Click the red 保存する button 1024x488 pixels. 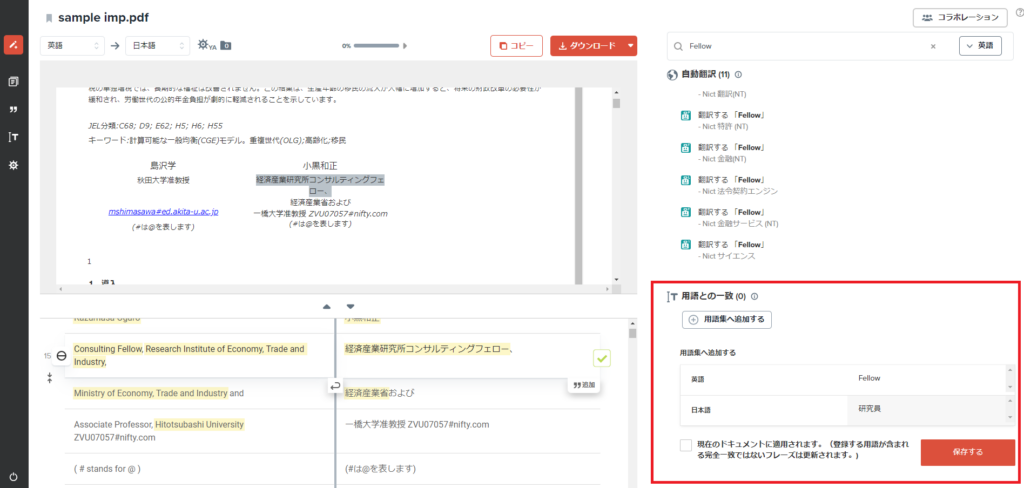(967, 452)
